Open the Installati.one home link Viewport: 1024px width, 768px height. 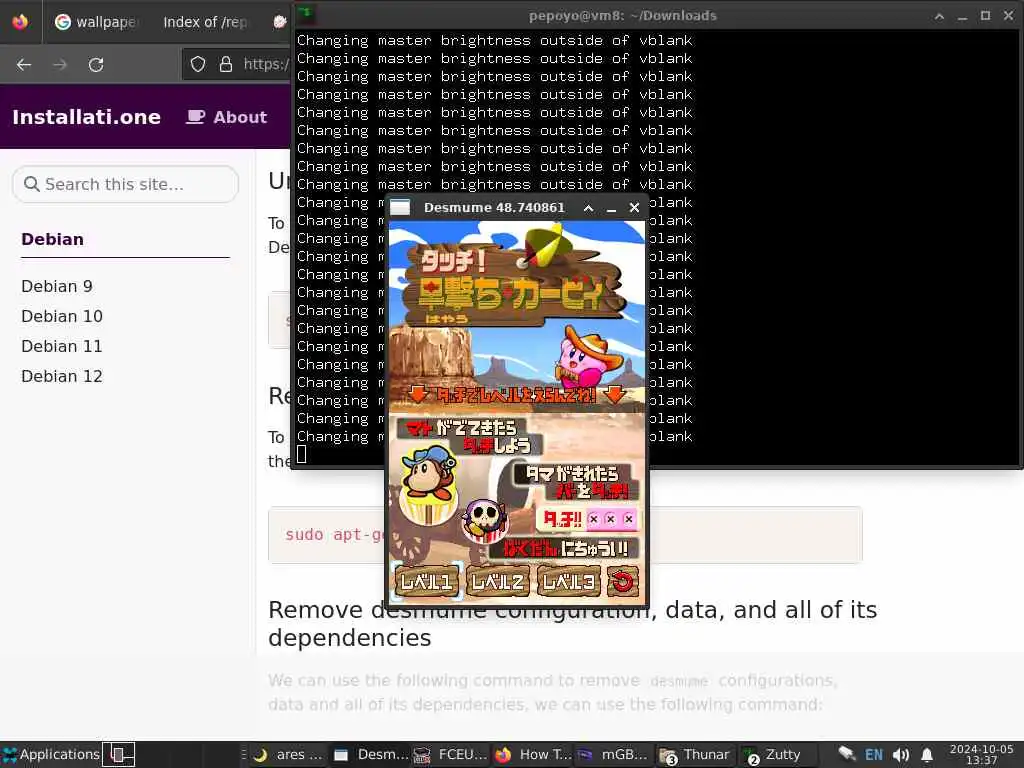click(86, 117)
